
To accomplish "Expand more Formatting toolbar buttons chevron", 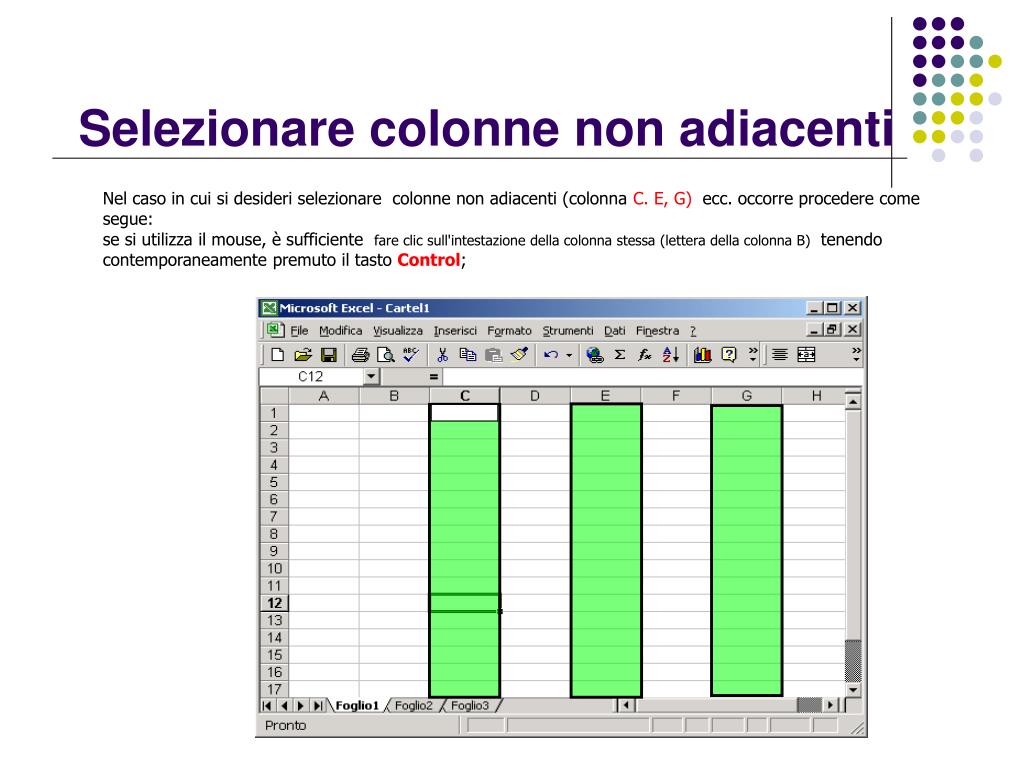I will [x=856, y=355].
